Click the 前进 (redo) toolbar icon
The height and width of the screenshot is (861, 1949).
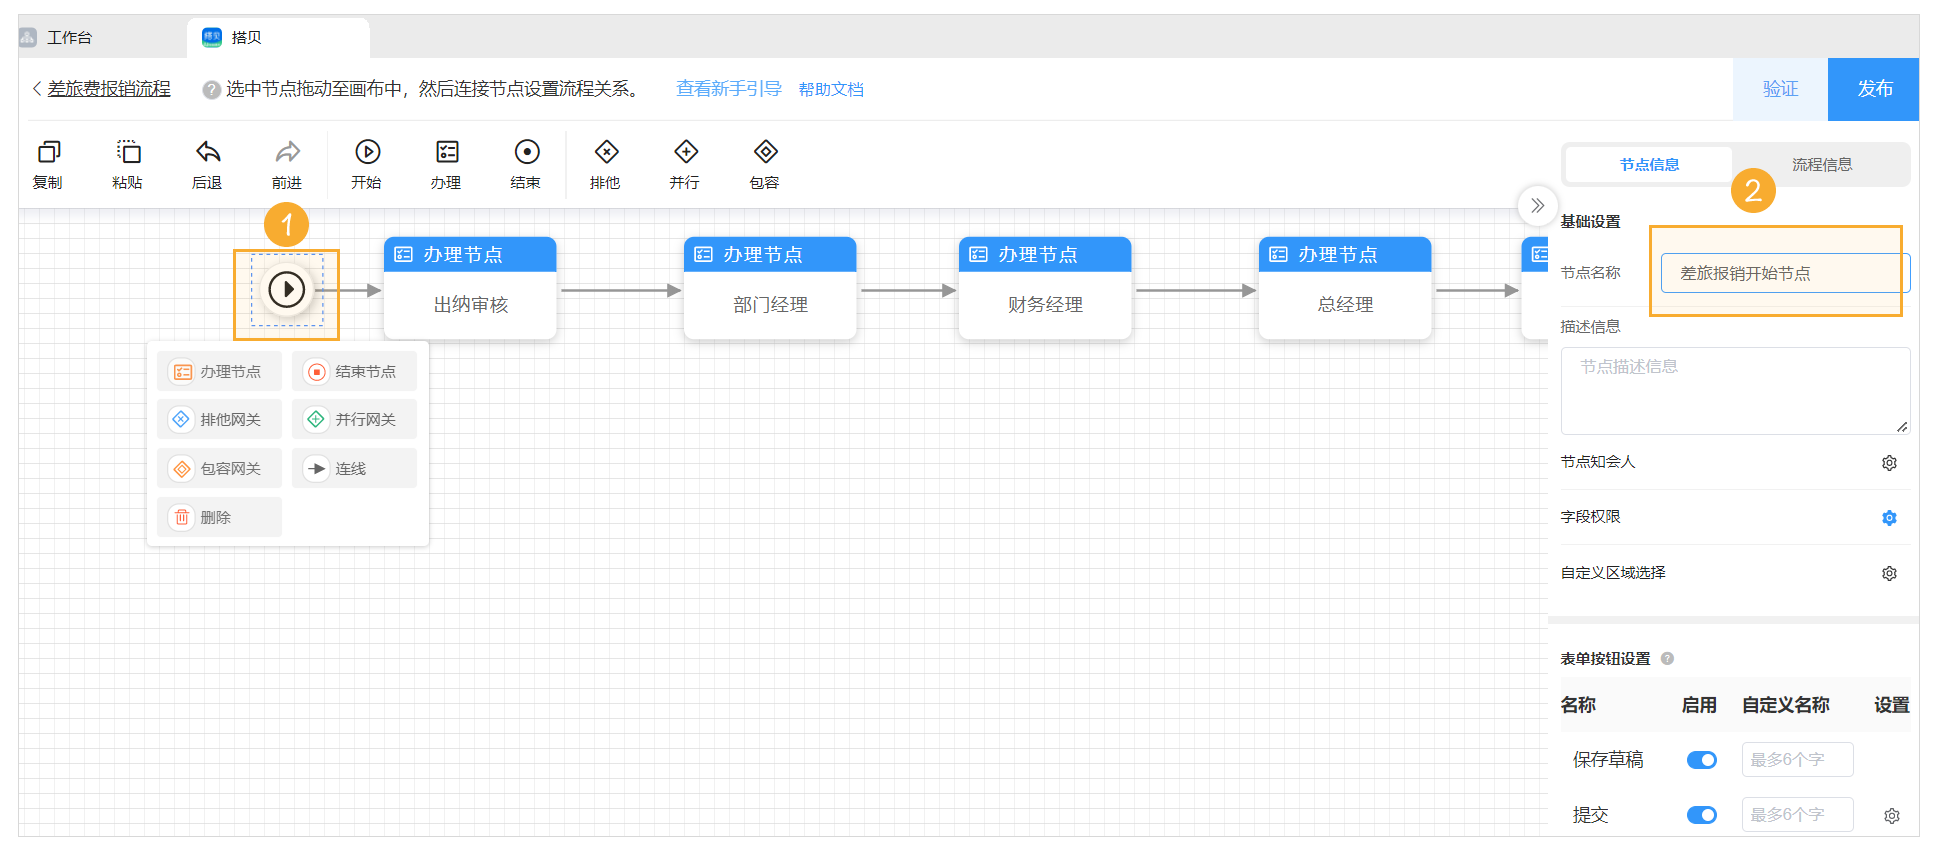click(287, 164)
